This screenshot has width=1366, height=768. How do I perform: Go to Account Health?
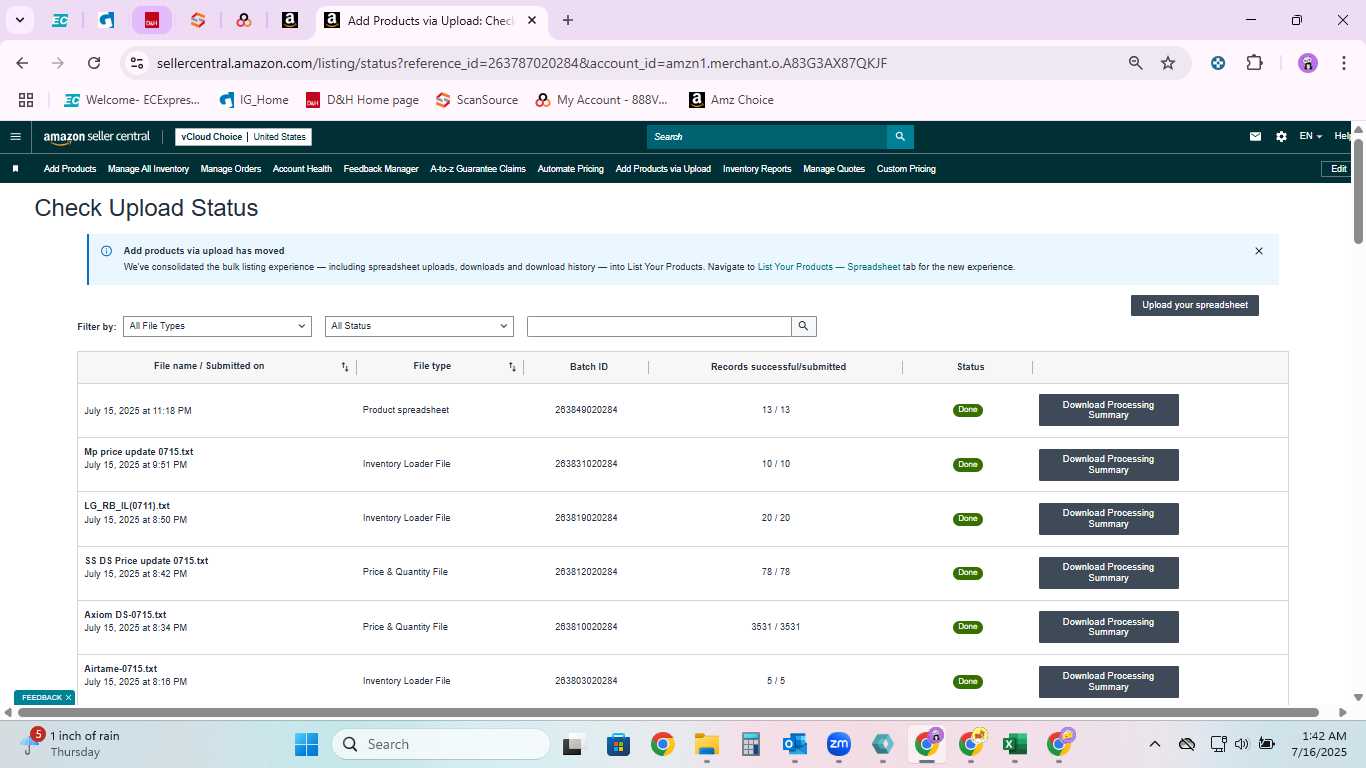click(x=302, y=169)
